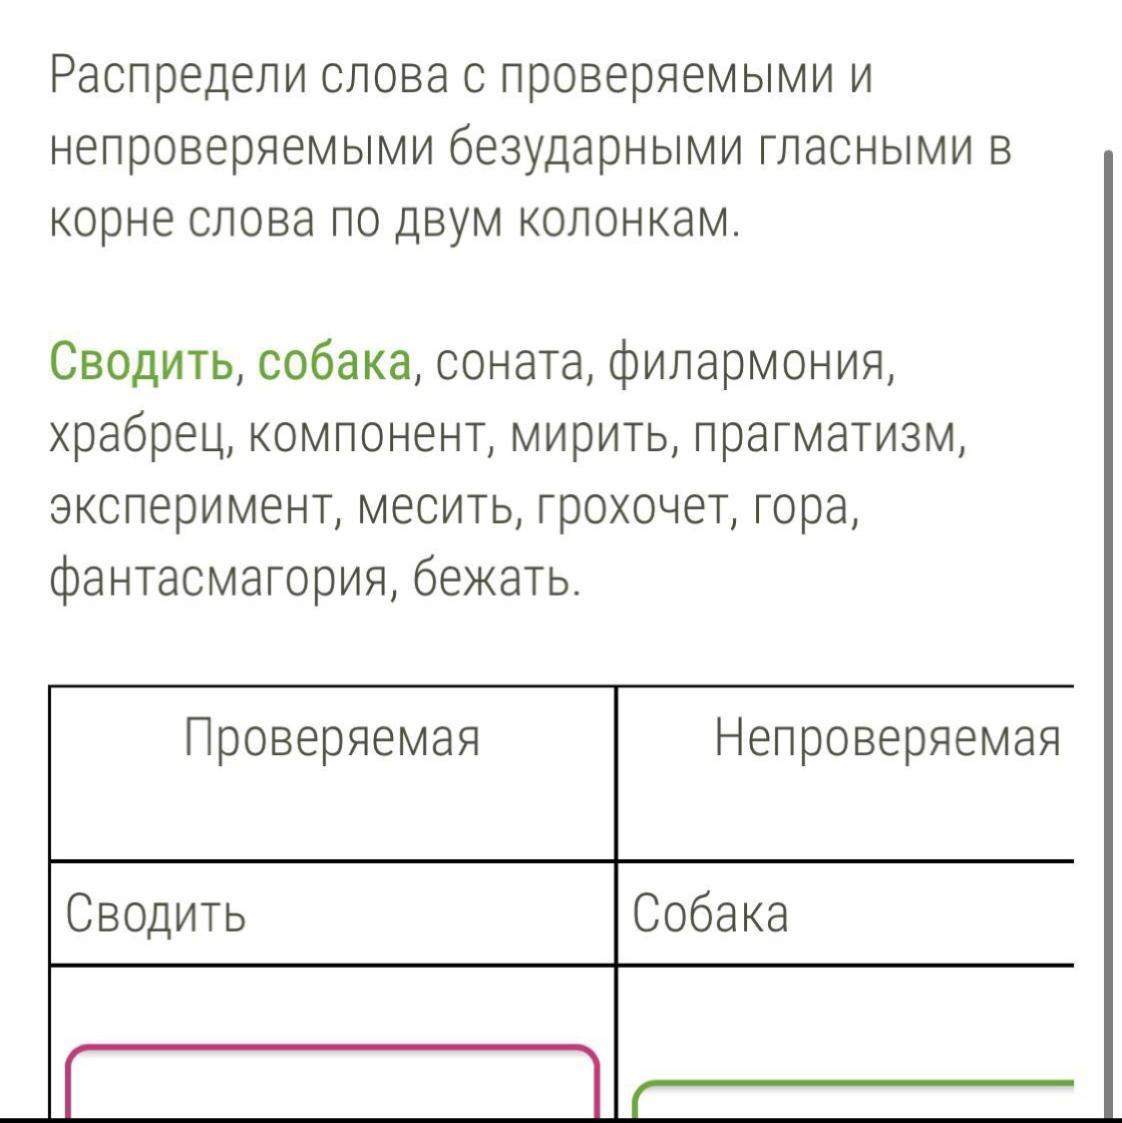Click the word соната in list

pyautogui.click(x=509, y=365)
